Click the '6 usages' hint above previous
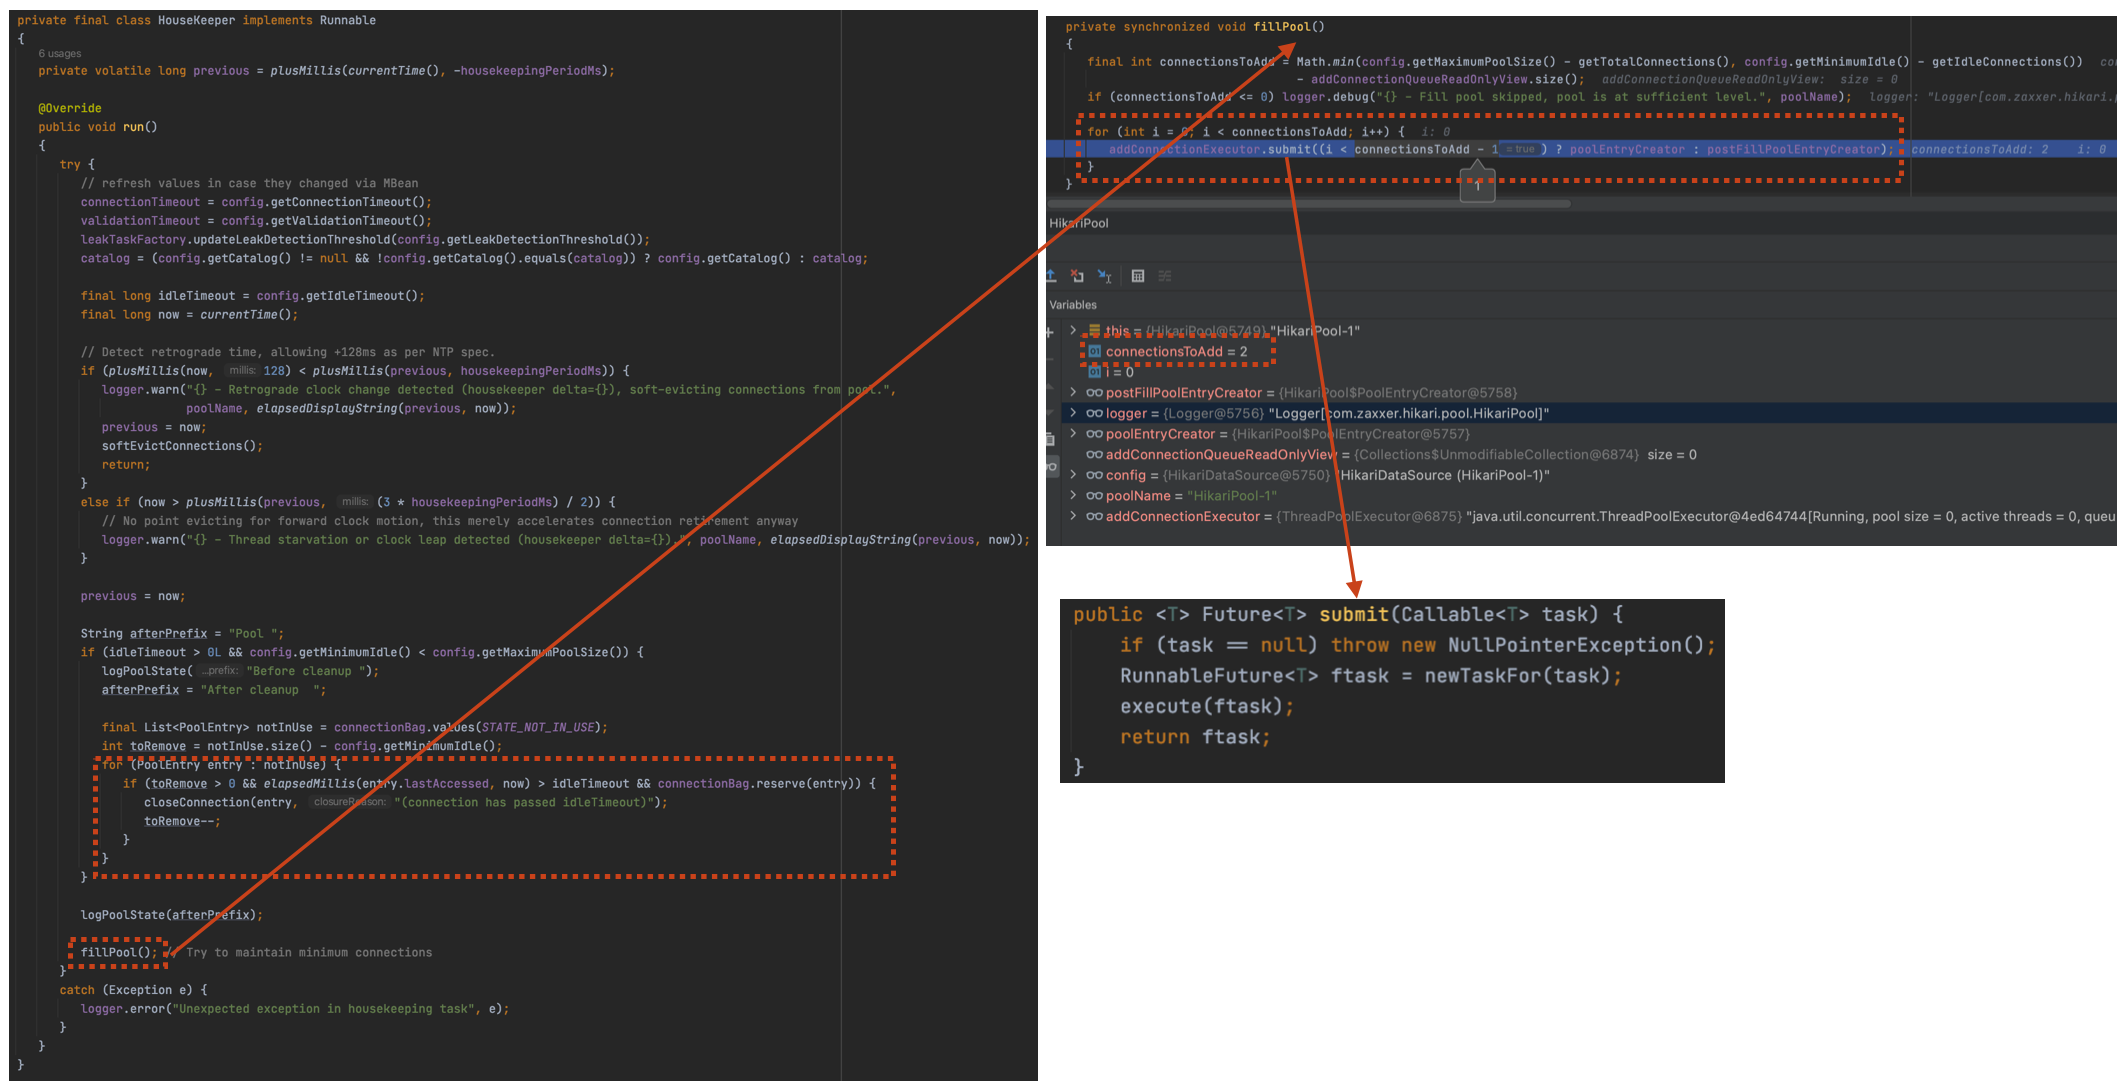2124x1088 pixels. pos(60,54)
